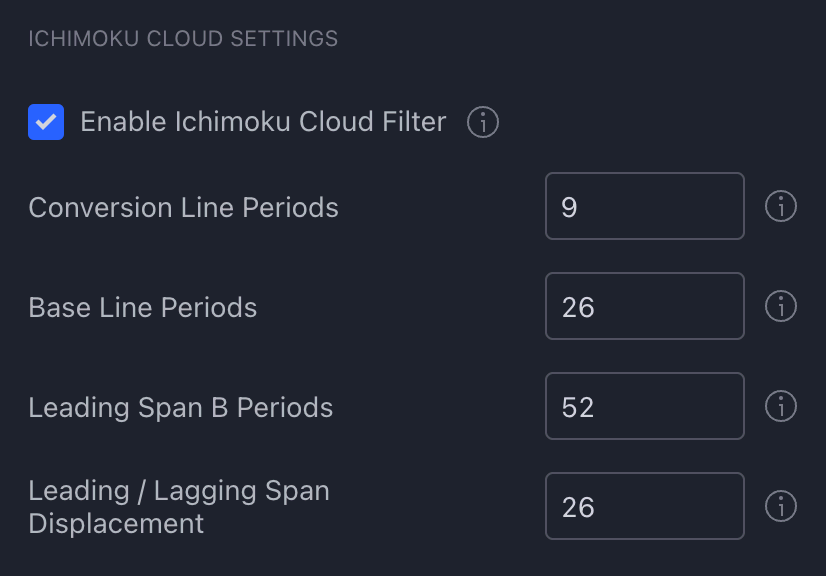Click the Conversion Line Periods label

pyautogui.click(x=183, y=207)
